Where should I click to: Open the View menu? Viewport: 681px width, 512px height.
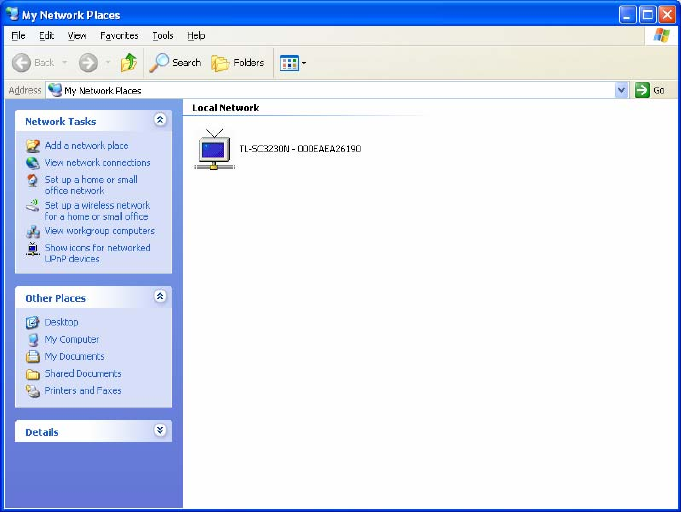click(77, 36)
